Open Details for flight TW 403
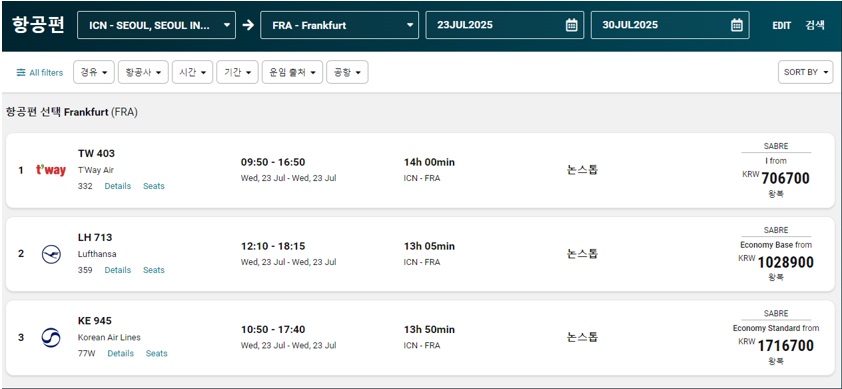 pyautogui.click(x=118, y=186)
